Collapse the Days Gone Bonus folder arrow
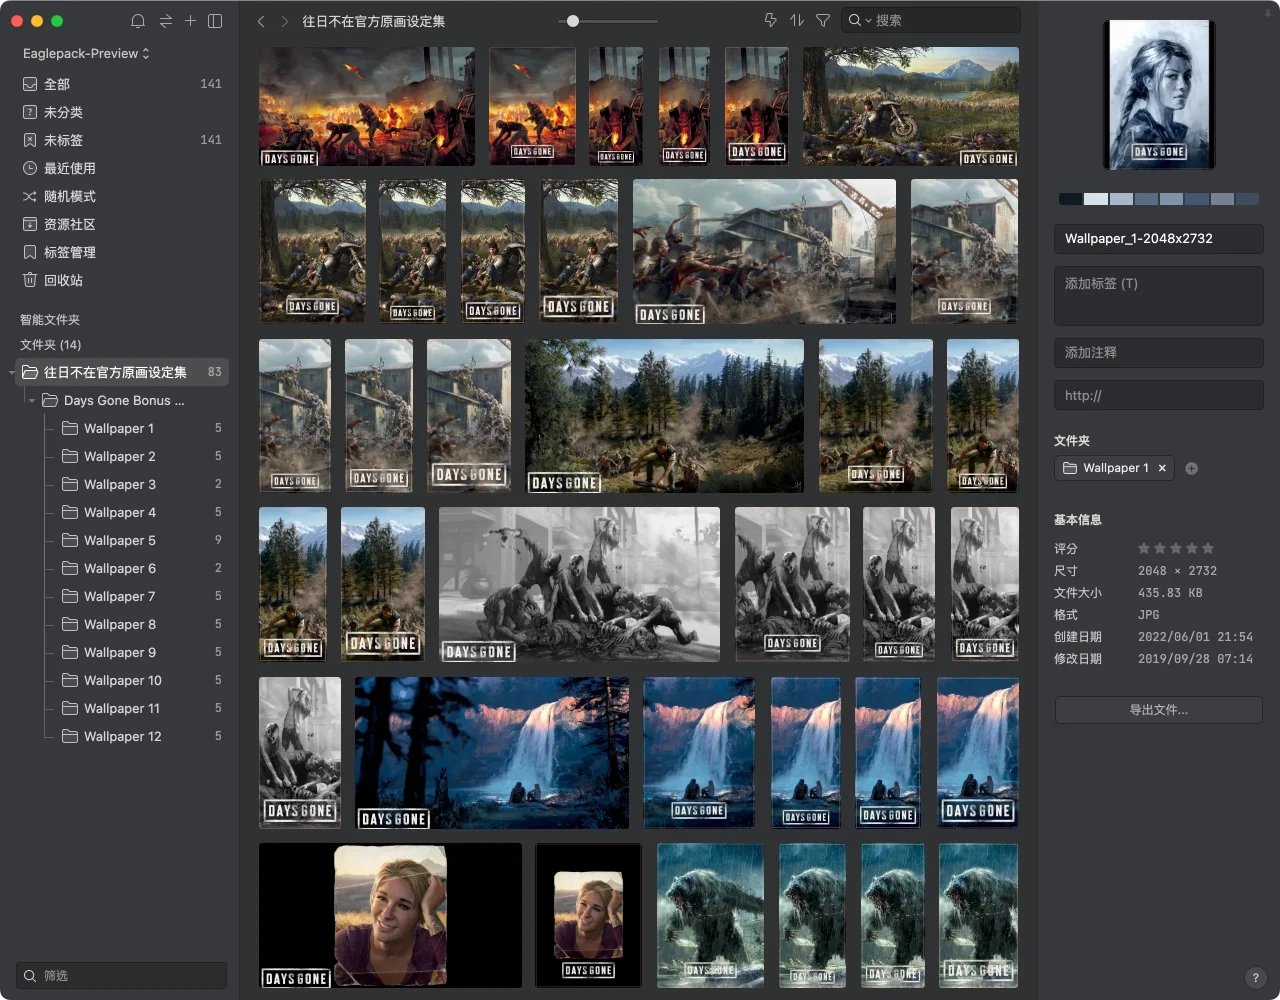 [32, 401]
